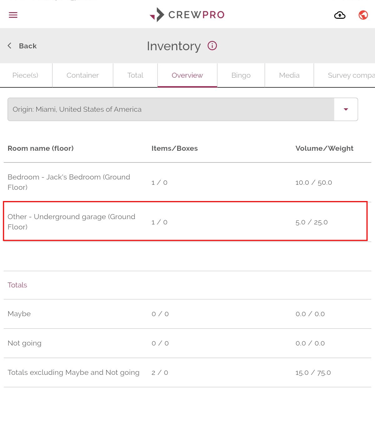Expand the Origin dropdown arrow
The image size is (375, 422).
(x=346, y=109)
